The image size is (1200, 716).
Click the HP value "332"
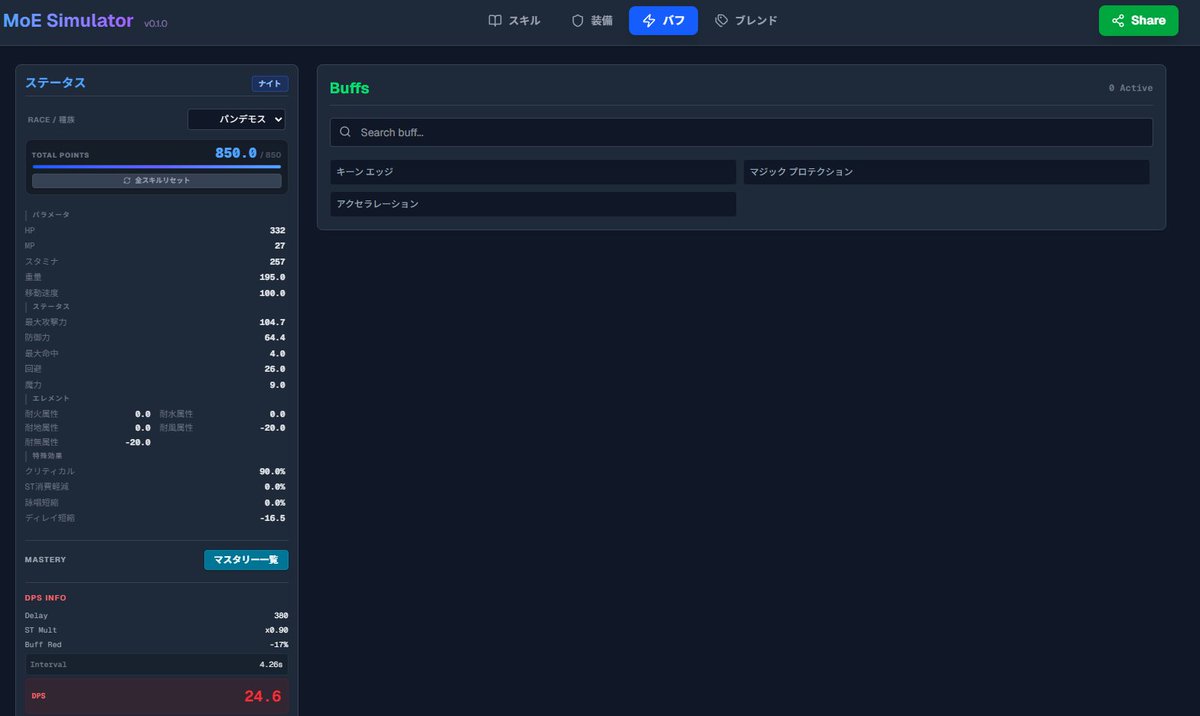coord(277,230)
